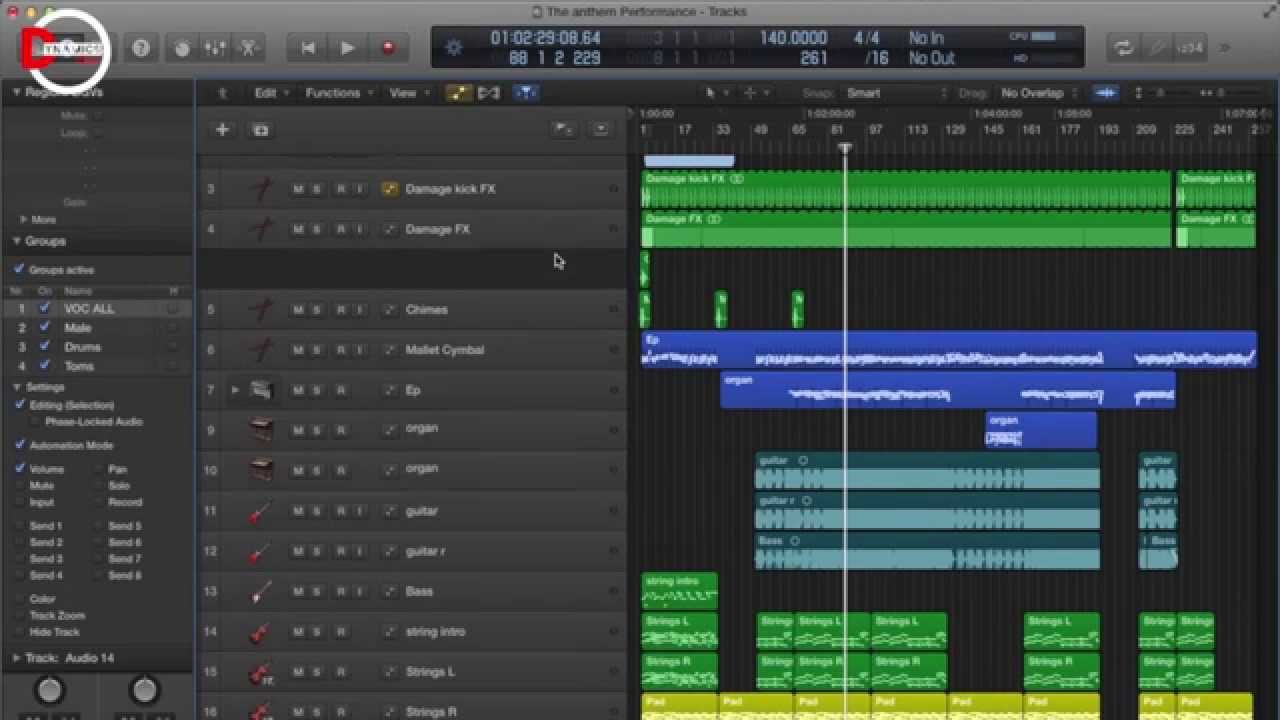The image size is (1280, 720).
Task: Open the Editors scissors button
Action: [x=249, y=47]
